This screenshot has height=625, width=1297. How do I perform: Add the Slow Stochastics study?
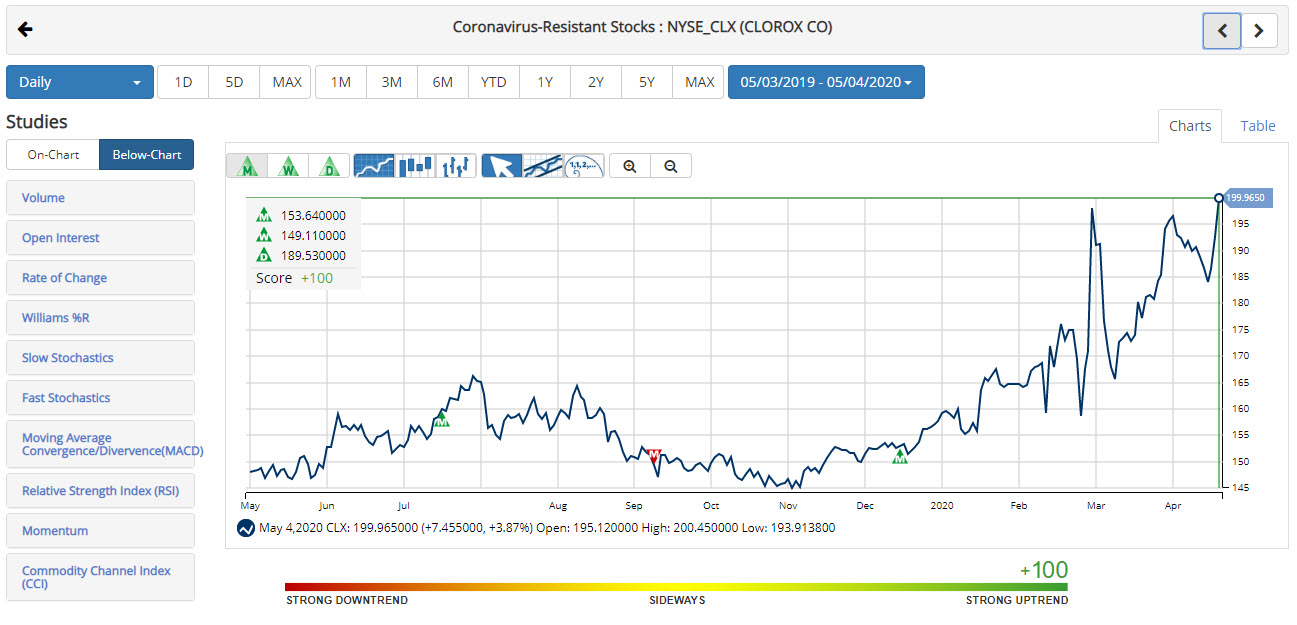point(100,358)
